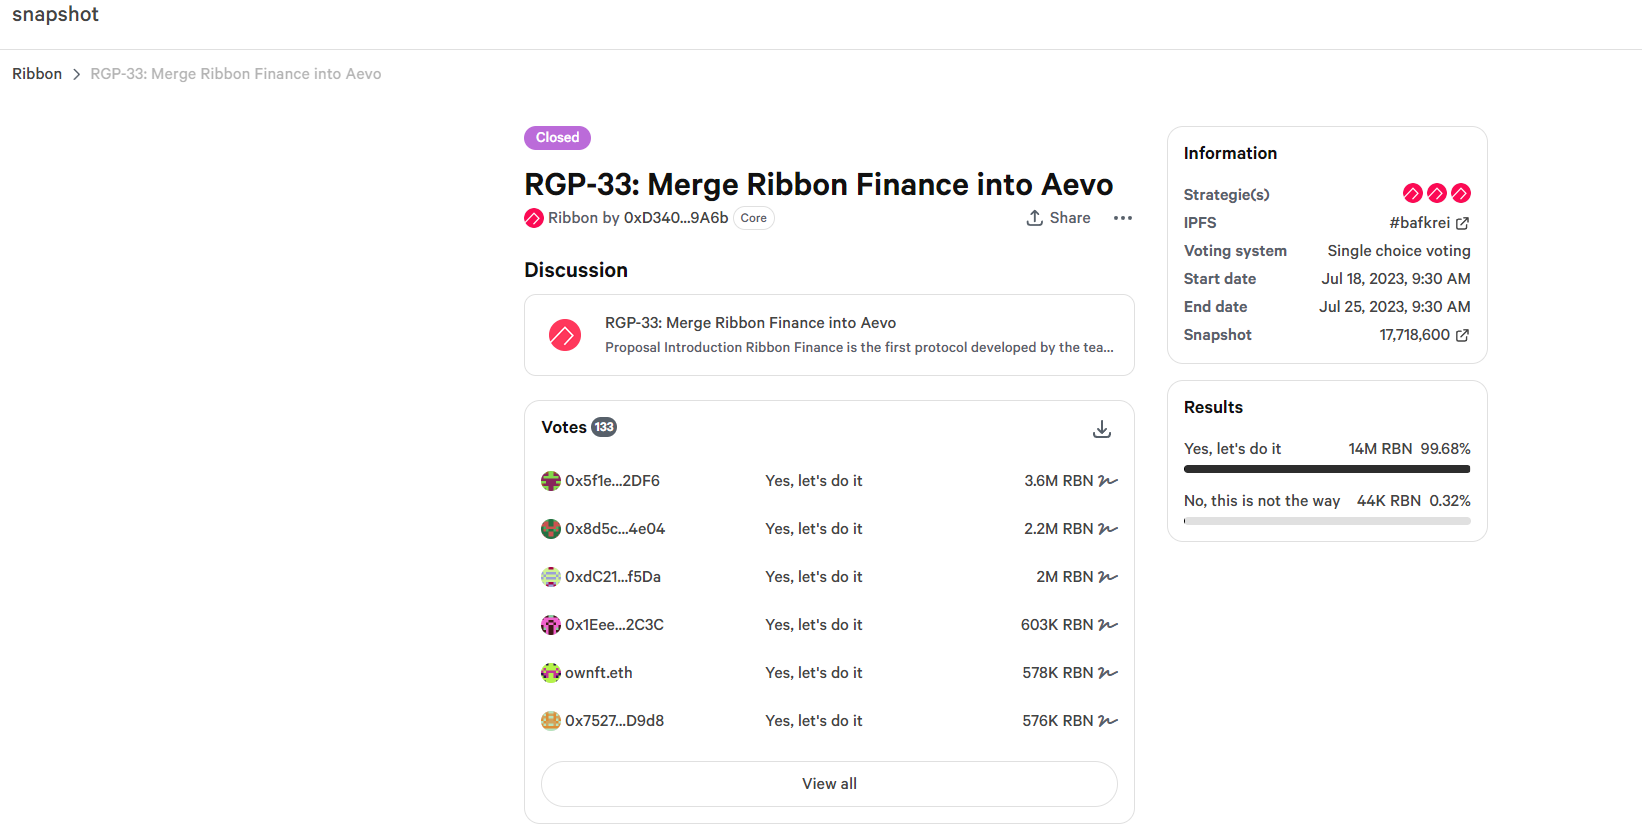Click the three-dot more options icon
This screenshot has width=1642, height=826.
click(x=1123, y=218)
